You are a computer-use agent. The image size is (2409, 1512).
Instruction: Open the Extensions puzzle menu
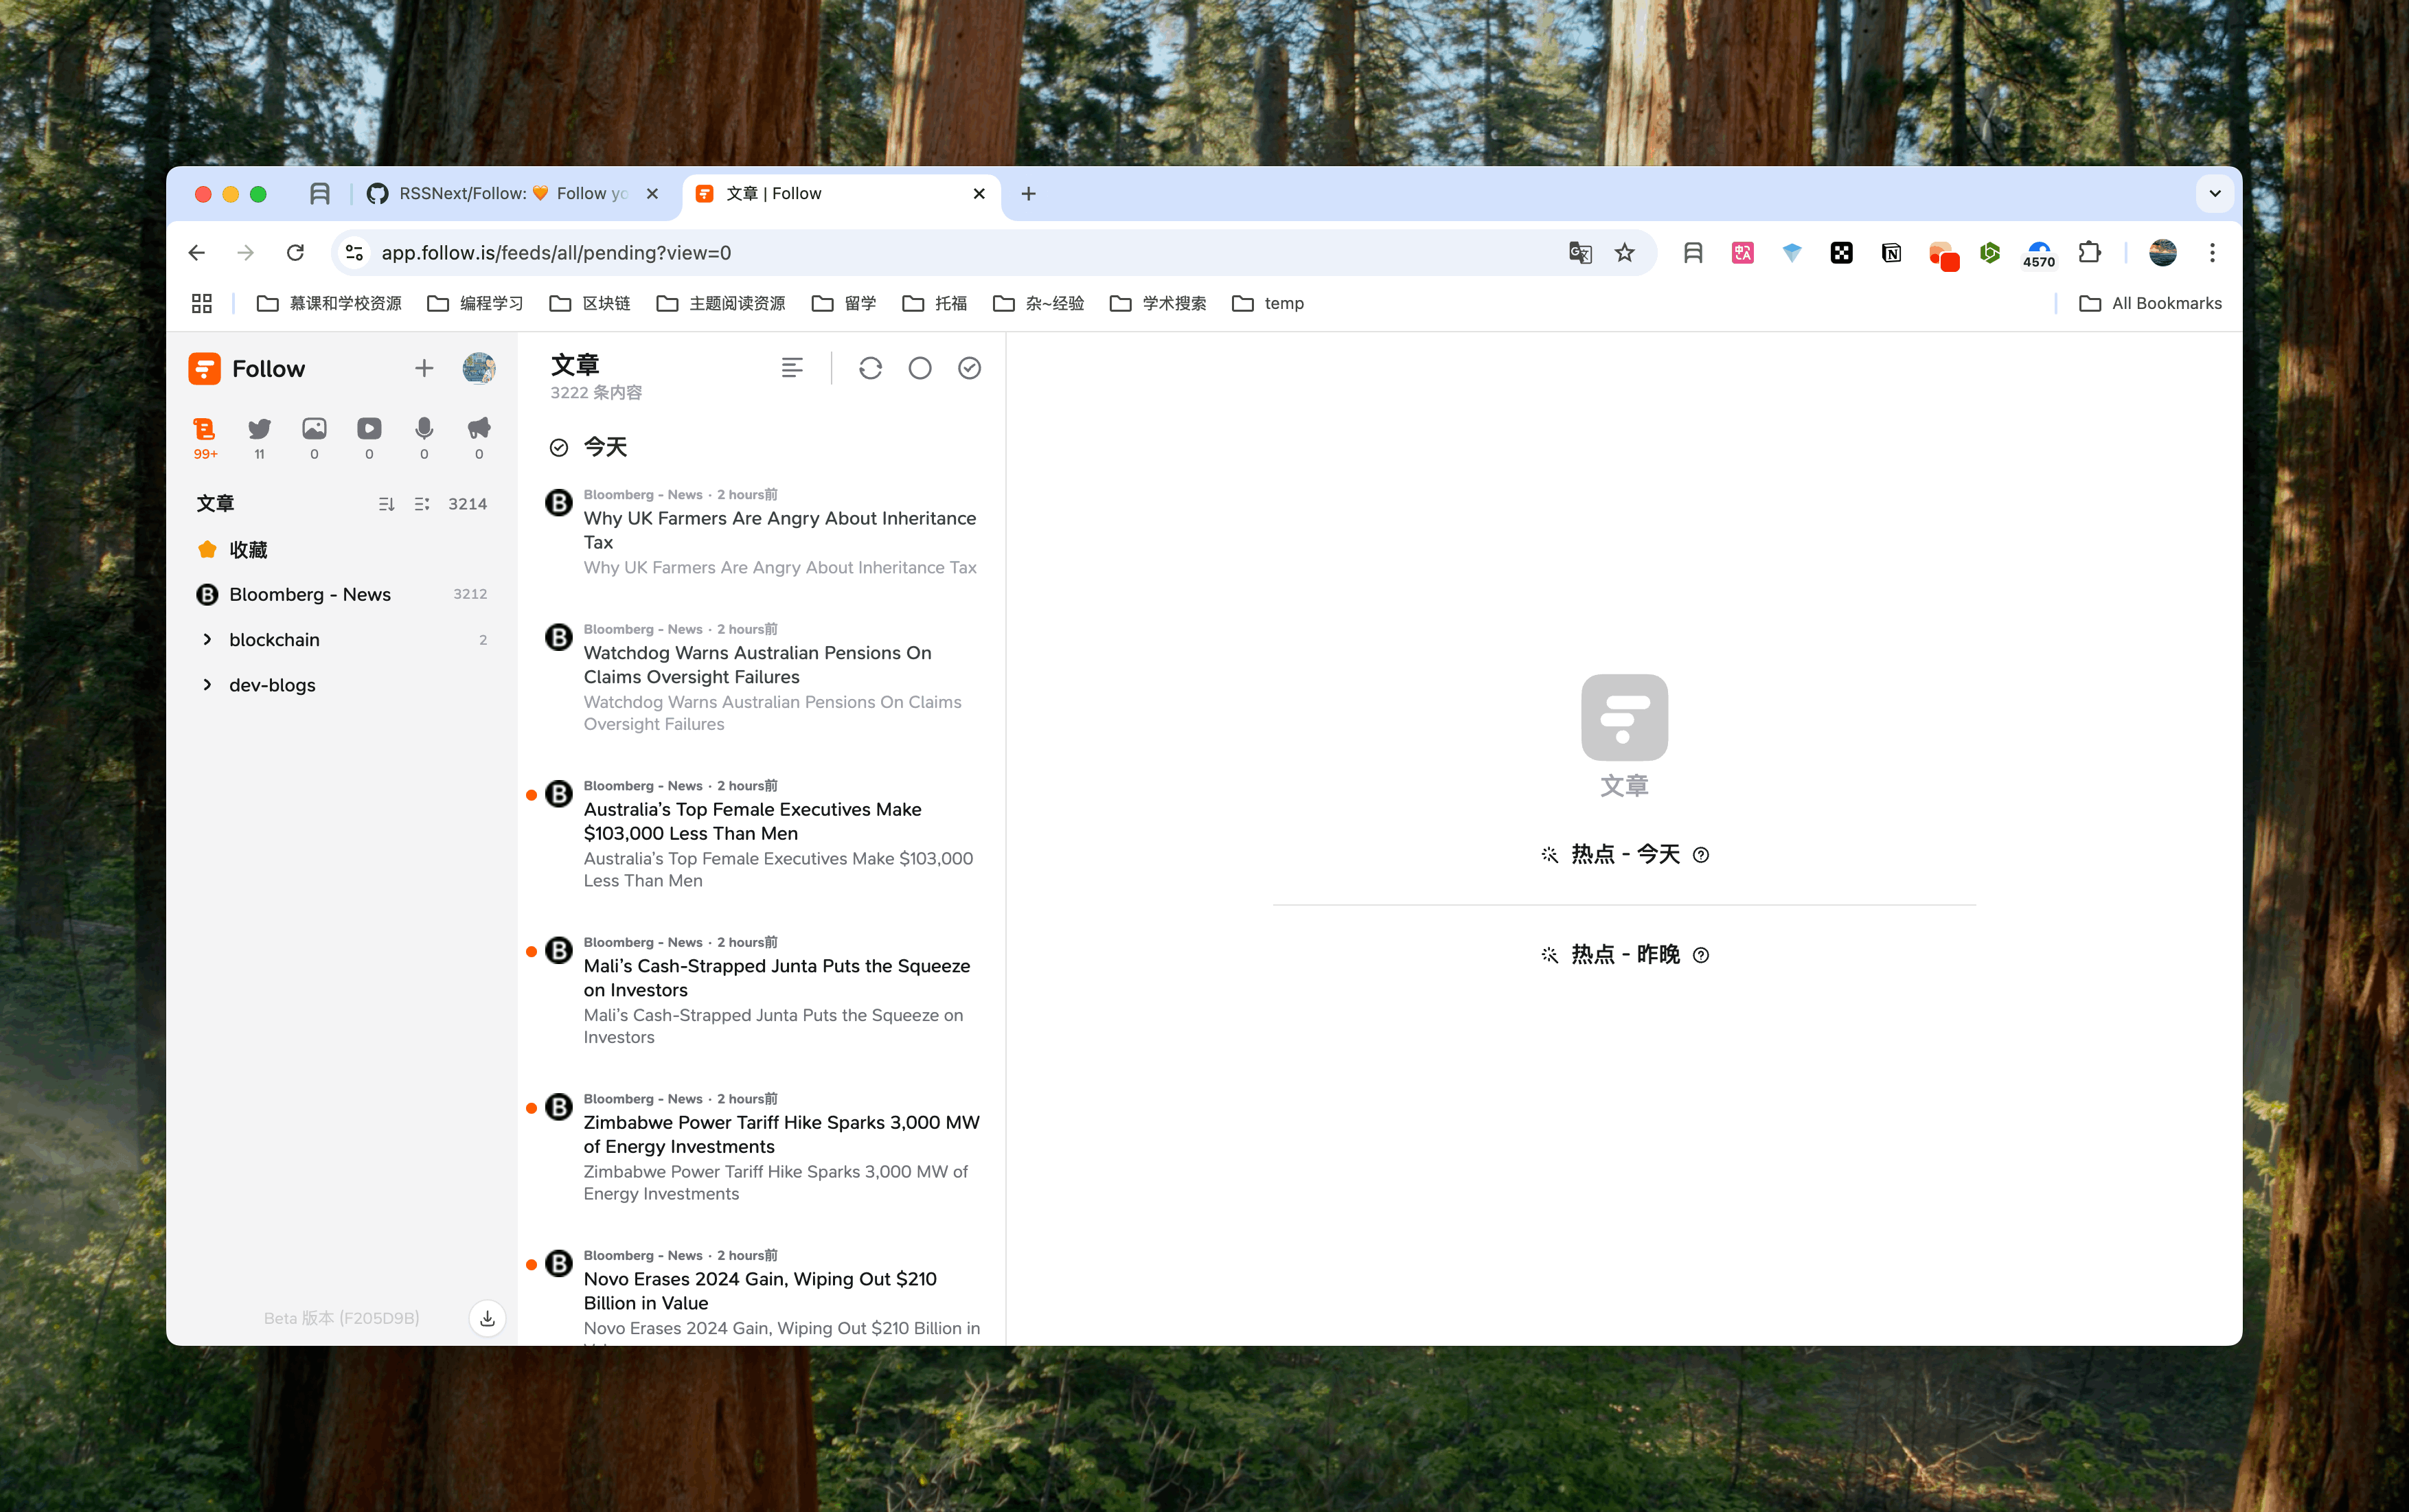point(2089,252)
